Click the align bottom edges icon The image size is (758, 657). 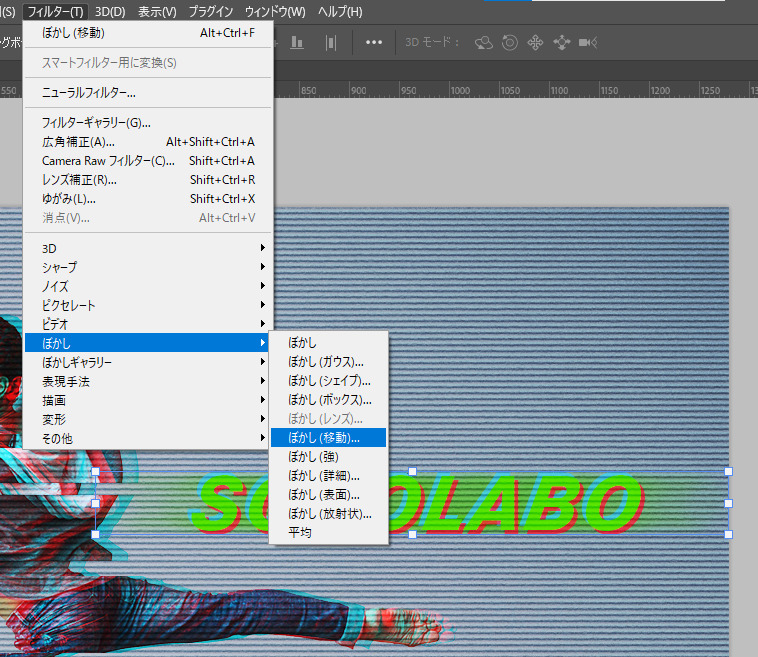(297, 42)
